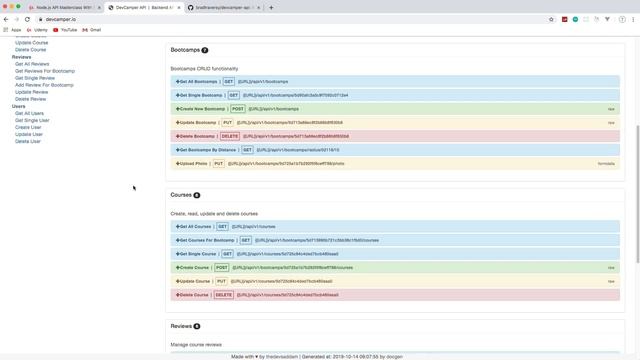Open sidebar link Get Single Review
The width and height of the screenshot is (640, 360).
point(35,78)
